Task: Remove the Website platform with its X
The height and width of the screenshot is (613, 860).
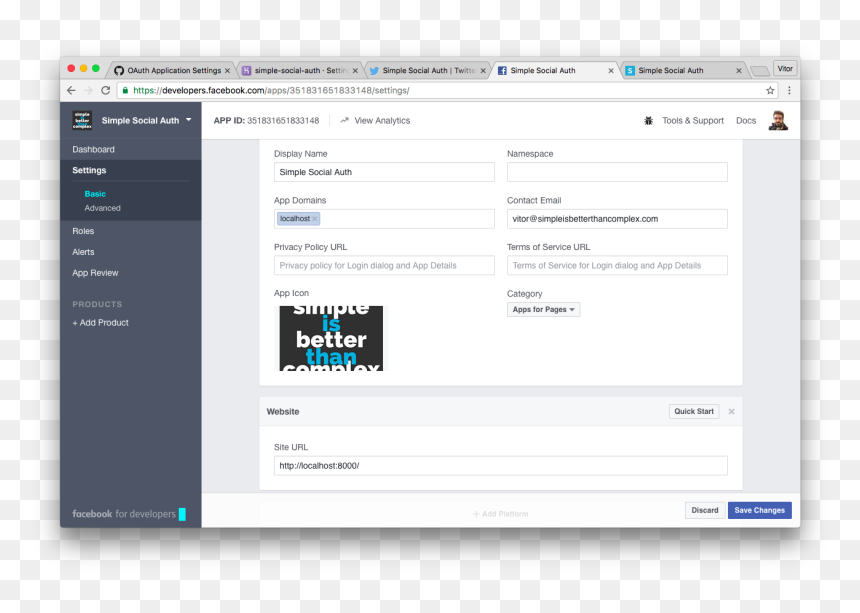Action: click(731, 411)
